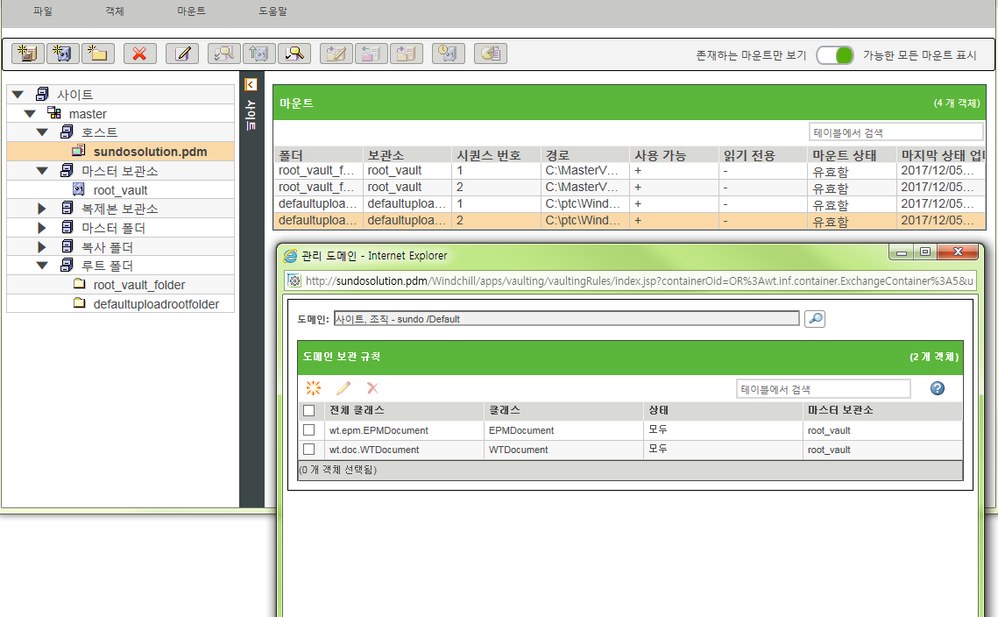Toggle the select-all checkbox in rules header
998x617 pixels.
309,411
